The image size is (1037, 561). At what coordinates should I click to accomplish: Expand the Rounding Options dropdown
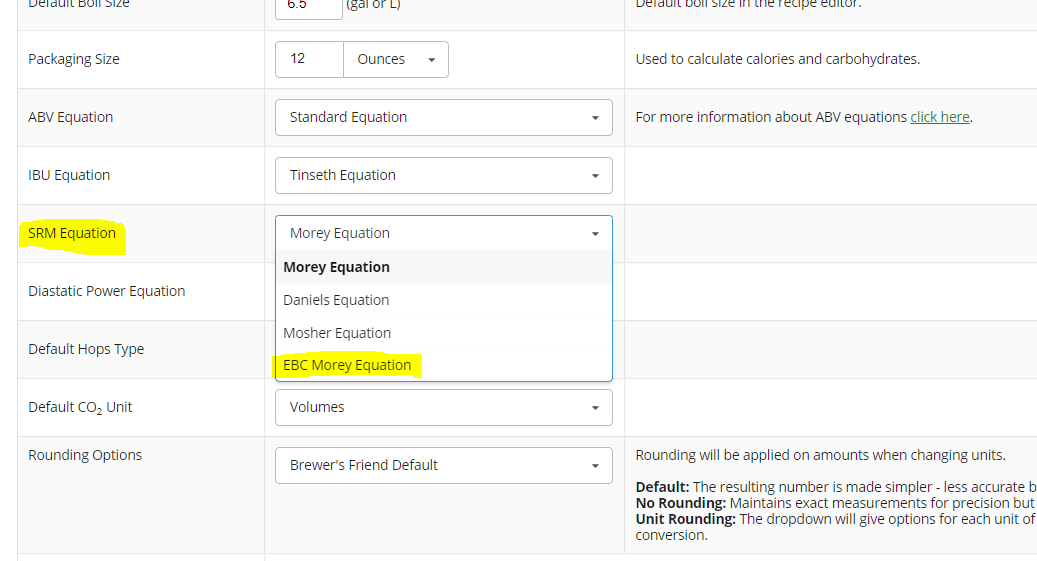[443, 465]
